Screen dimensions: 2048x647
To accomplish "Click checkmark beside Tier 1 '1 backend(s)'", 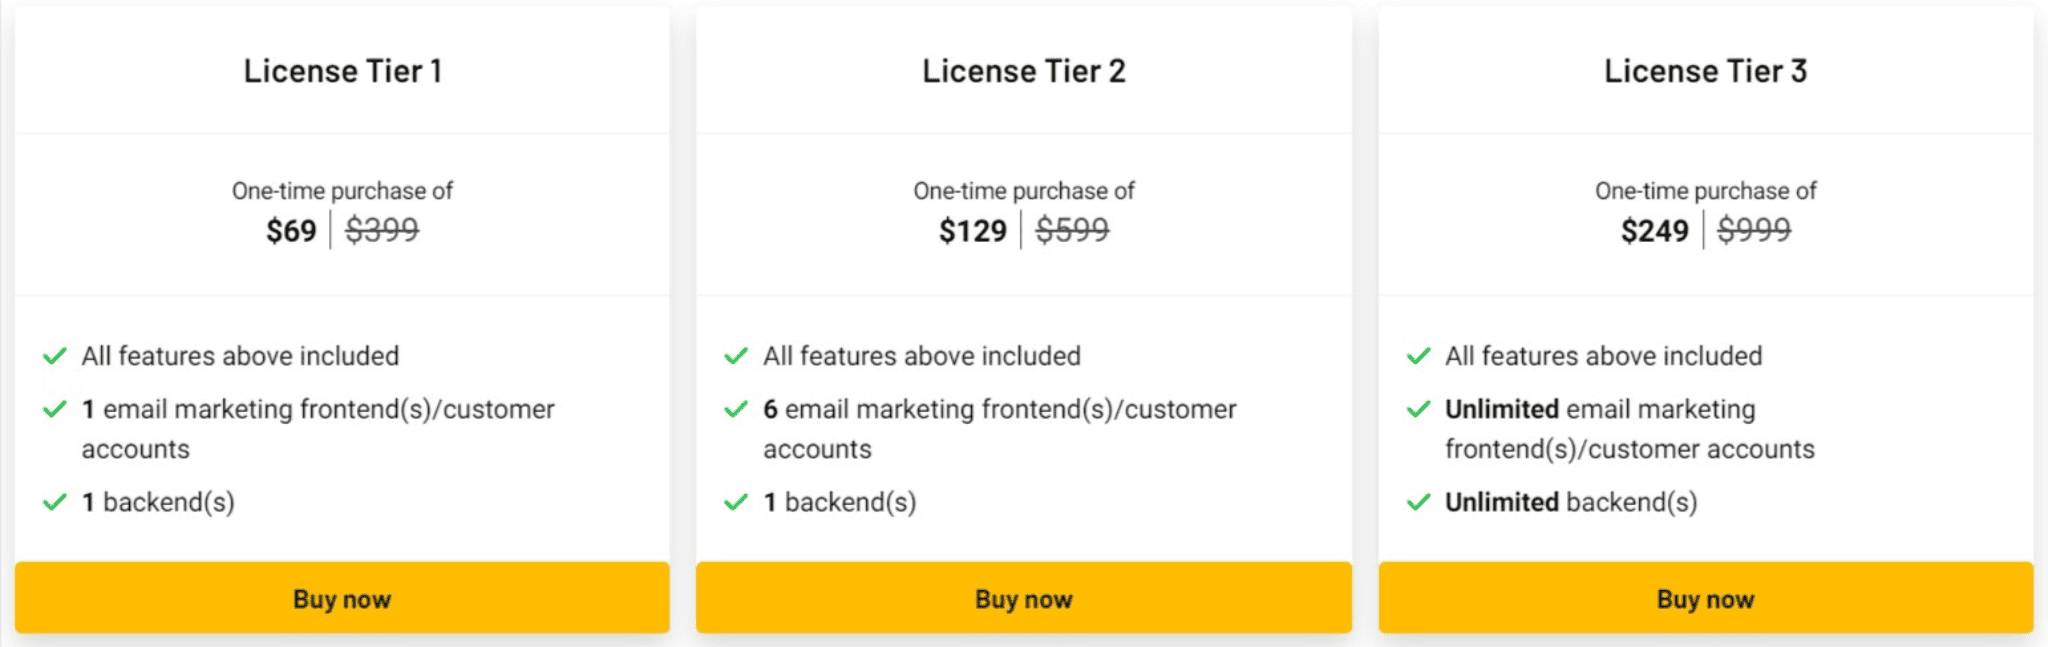I will click(x=55, y=502).
